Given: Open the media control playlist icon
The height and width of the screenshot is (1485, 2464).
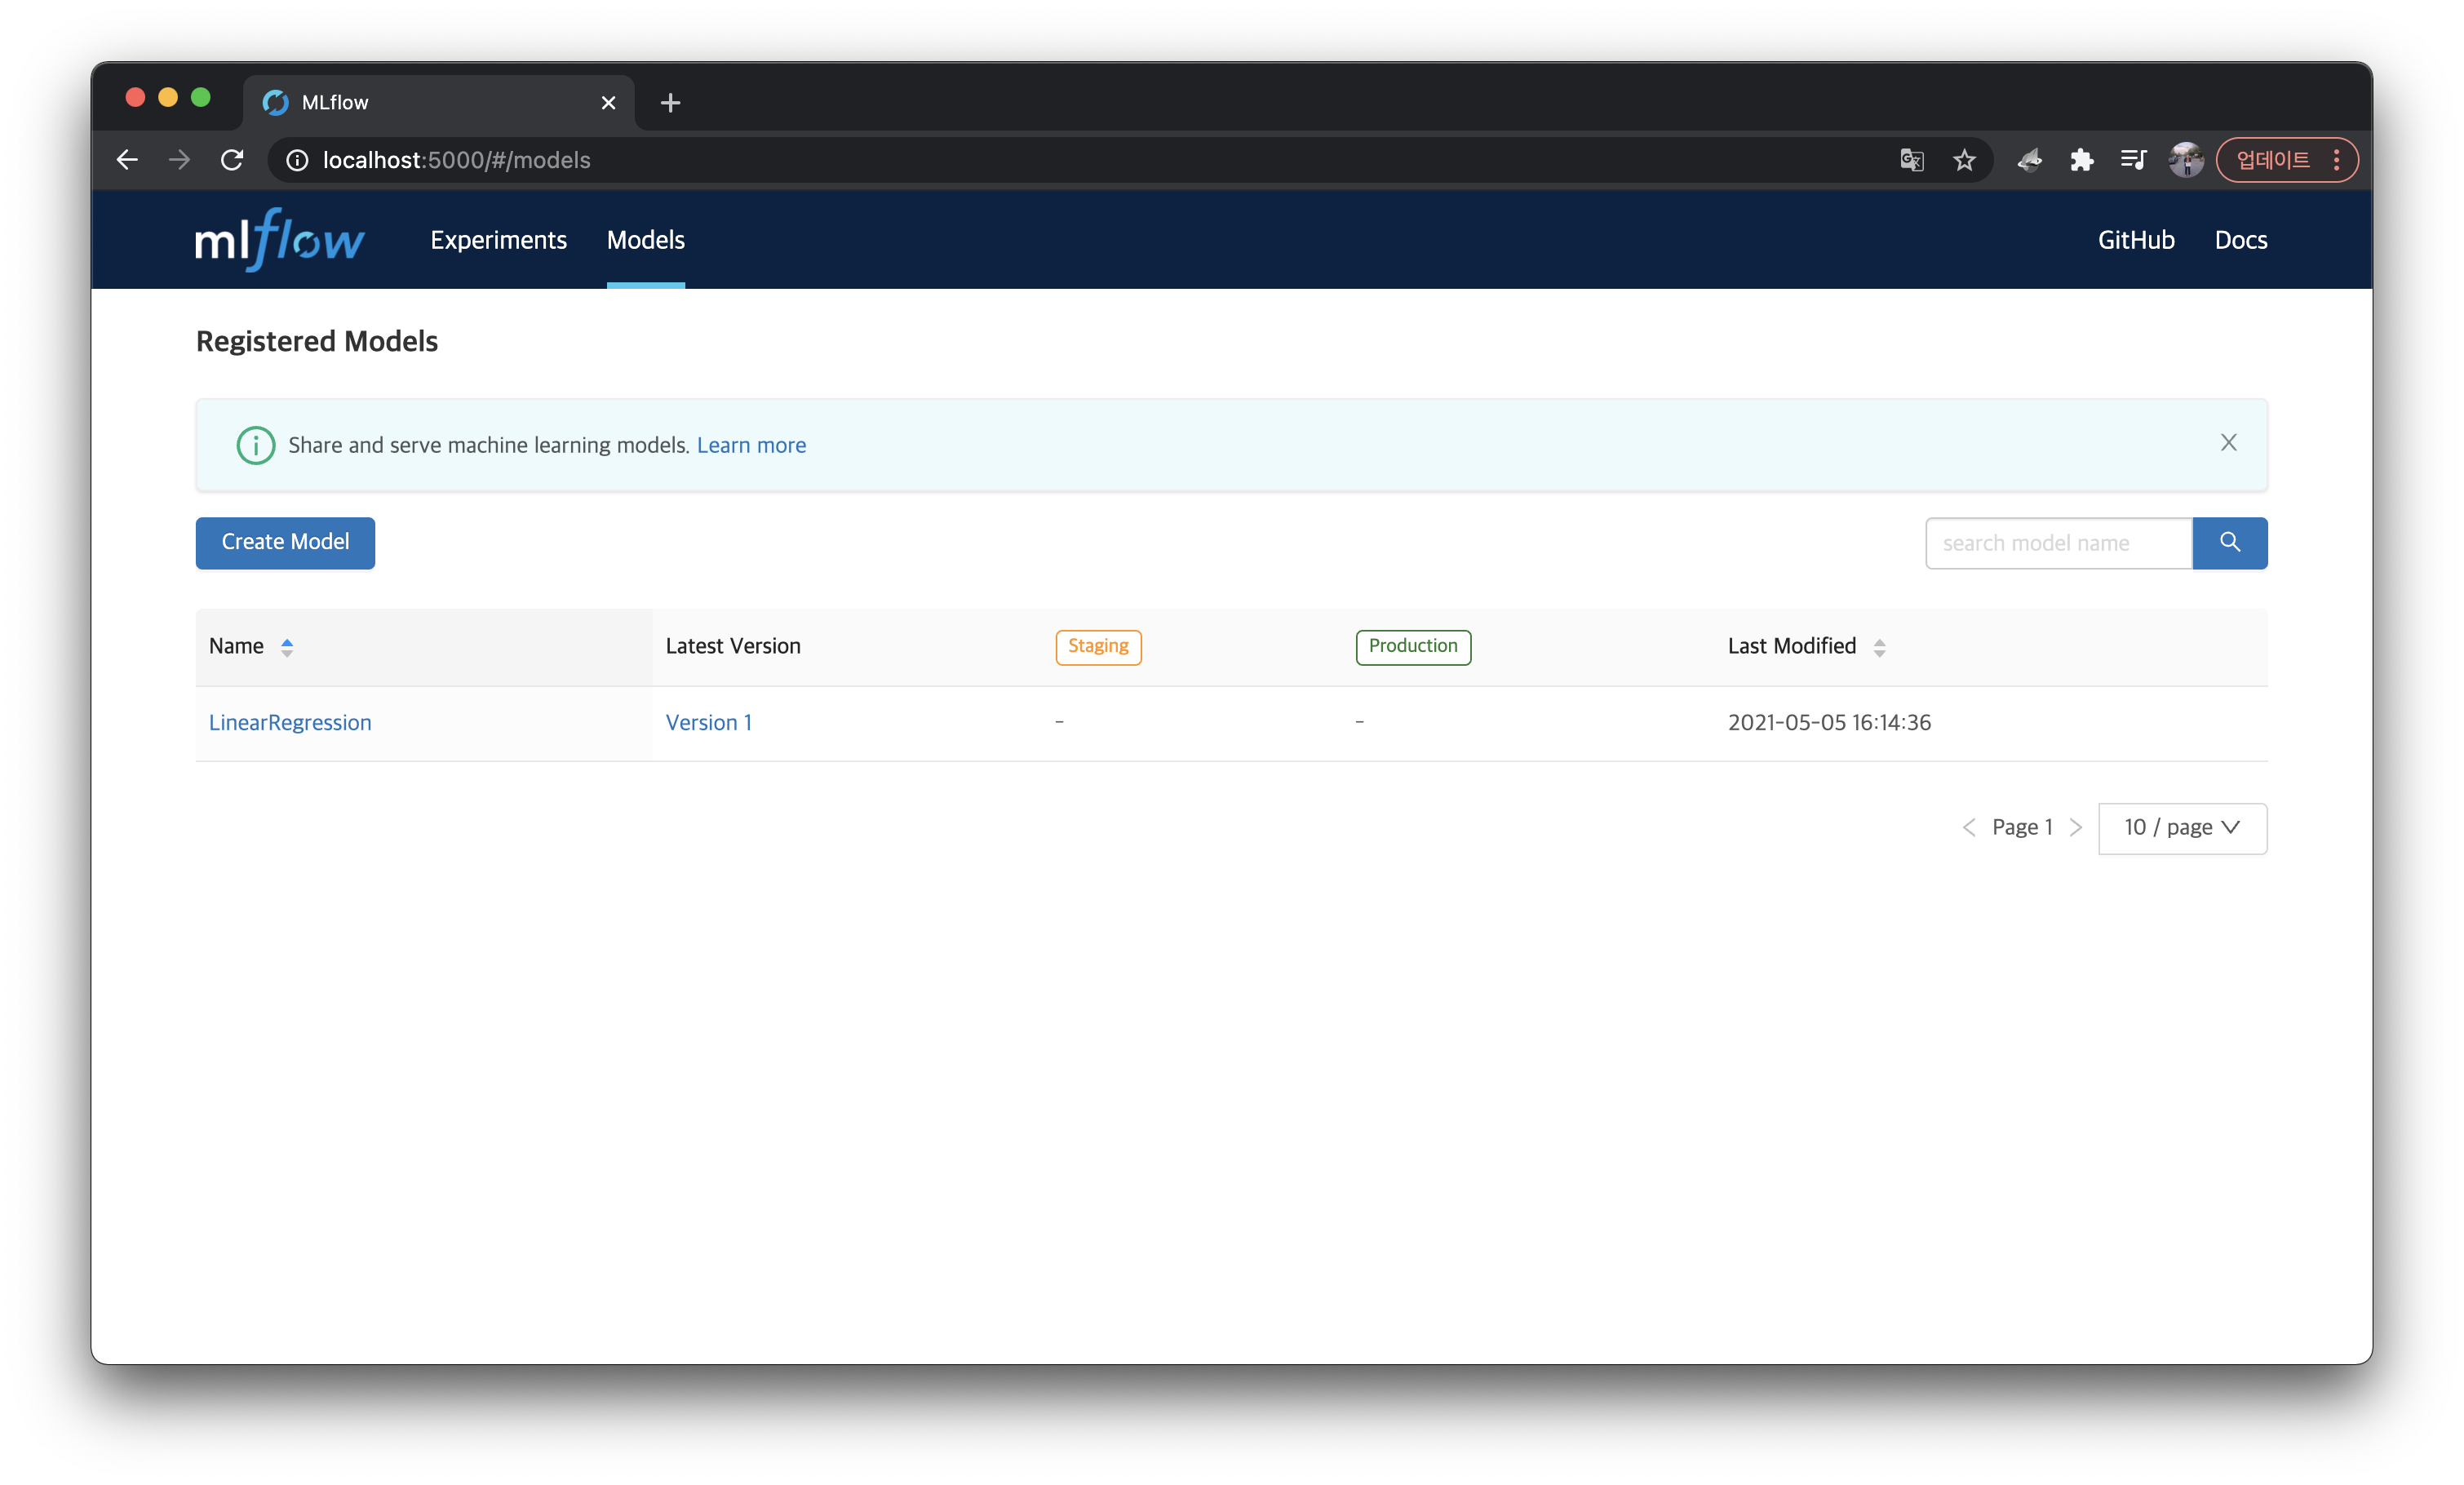Looking at the screenshot, I should pos(2133,160).
